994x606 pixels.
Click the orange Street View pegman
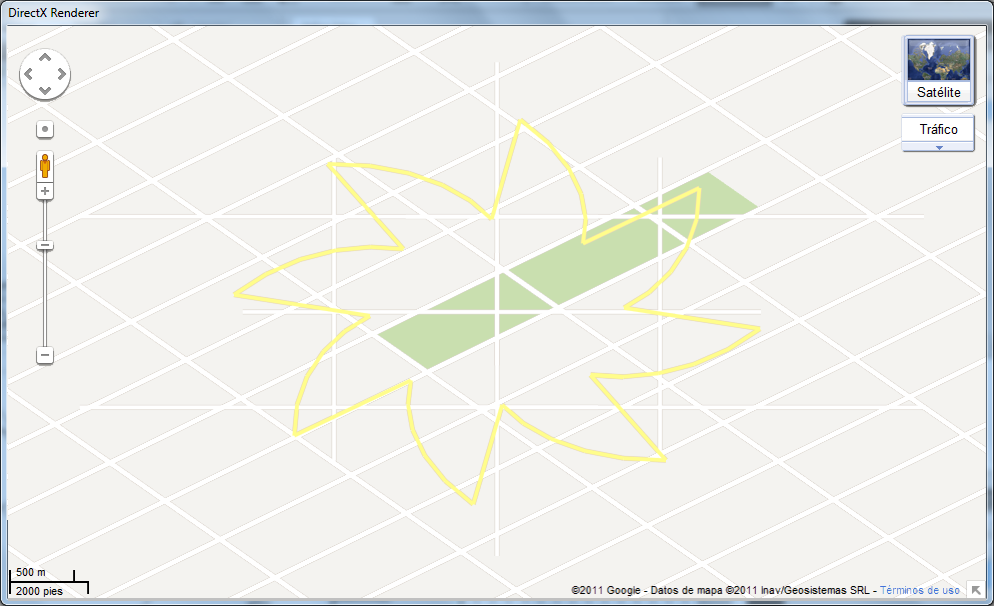(x=45, y=165)
